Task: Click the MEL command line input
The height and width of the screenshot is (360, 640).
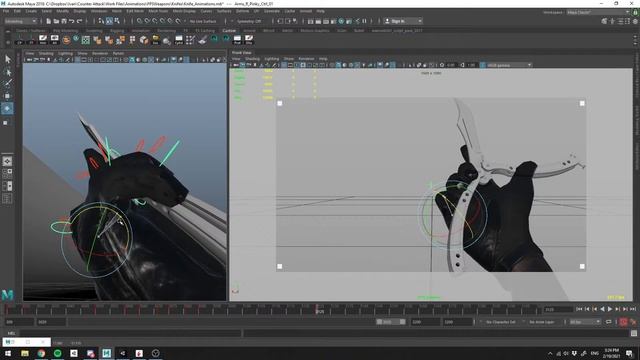Action: tap(130, 333)
